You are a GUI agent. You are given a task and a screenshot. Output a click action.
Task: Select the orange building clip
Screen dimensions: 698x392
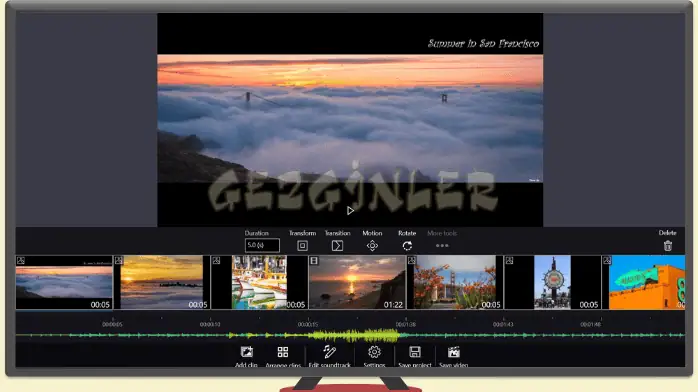click(x=644, y=282)
